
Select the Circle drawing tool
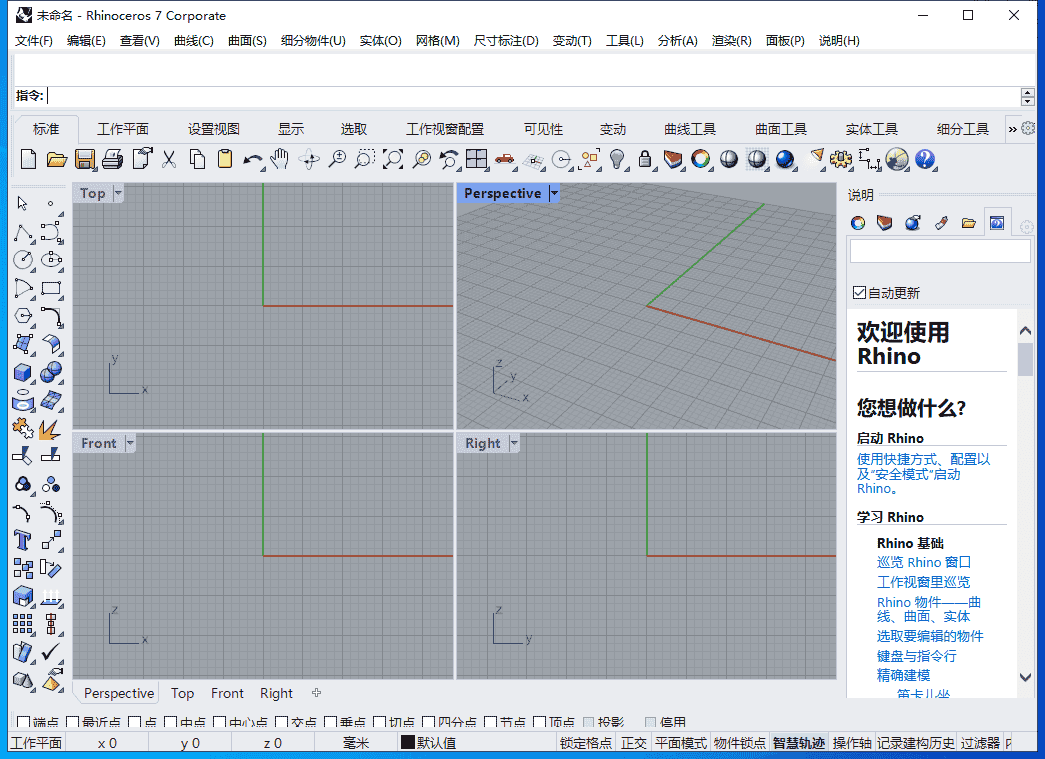tap(22, 260)
